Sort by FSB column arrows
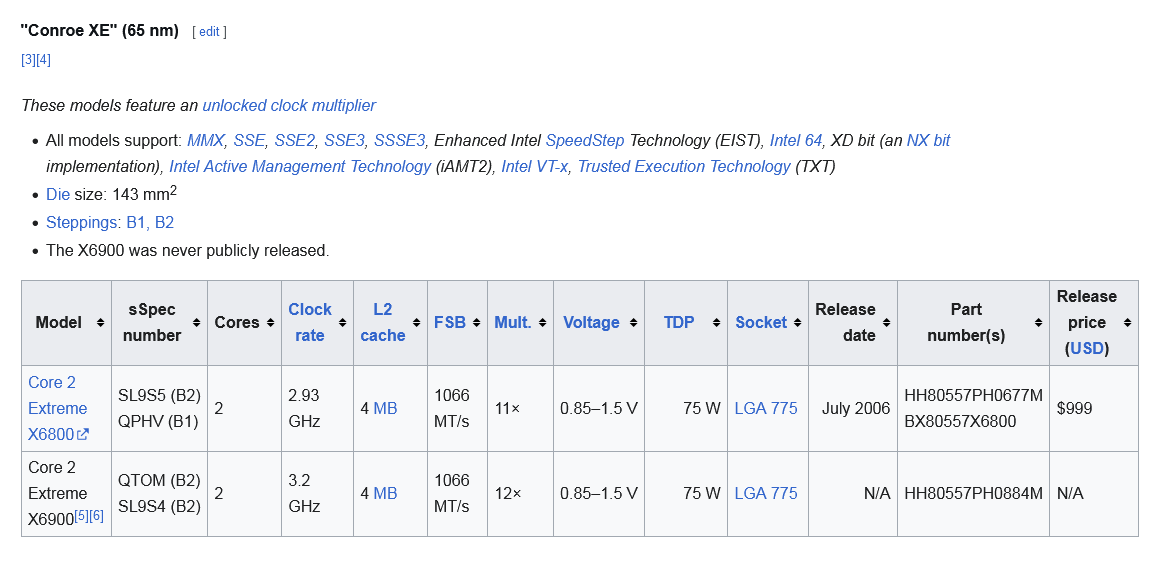The height and width of the screenshot is (561, 1161). 476,323
